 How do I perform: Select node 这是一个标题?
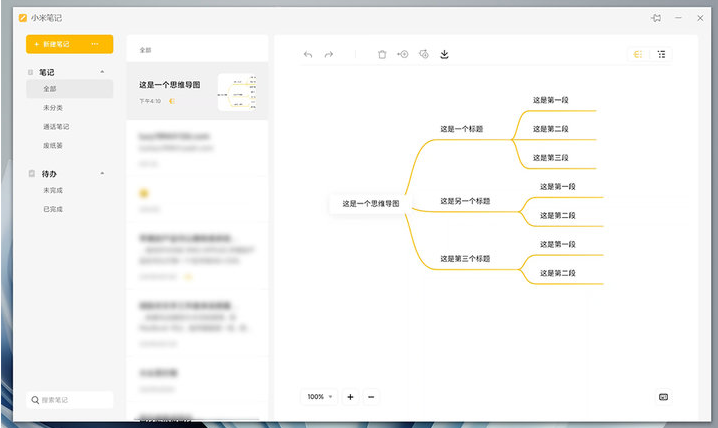(x=462, y=129)
